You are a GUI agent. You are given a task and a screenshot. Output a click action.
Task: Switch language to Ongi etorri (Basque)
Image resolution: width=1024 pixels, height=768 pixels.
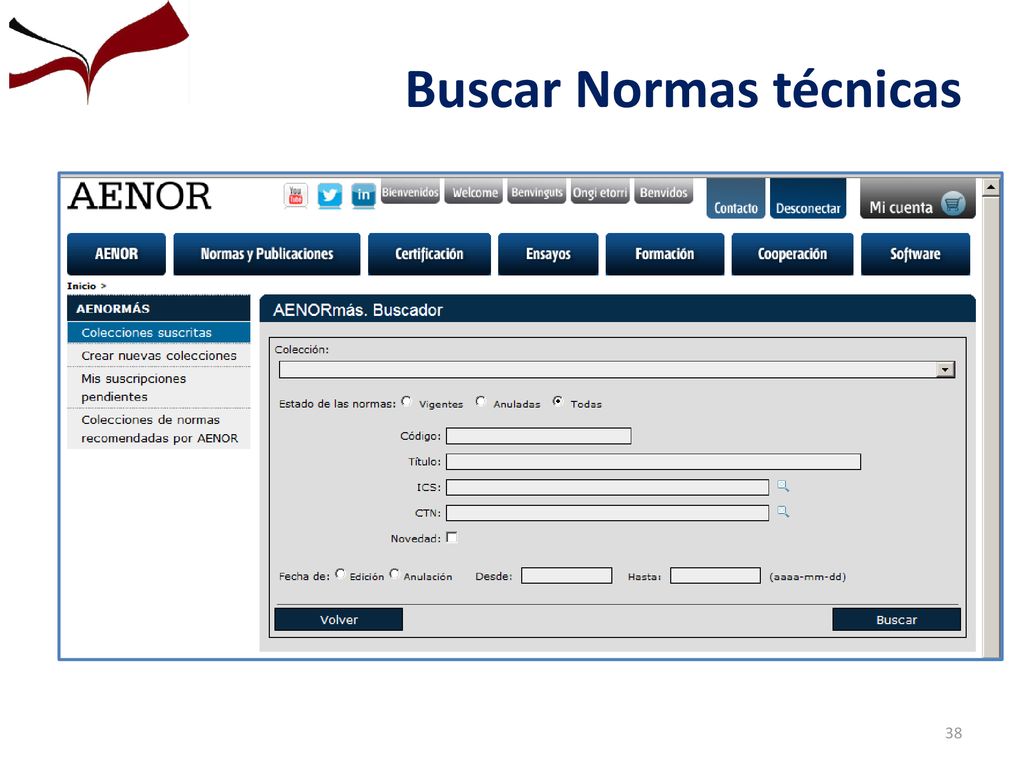click(600, 192)
